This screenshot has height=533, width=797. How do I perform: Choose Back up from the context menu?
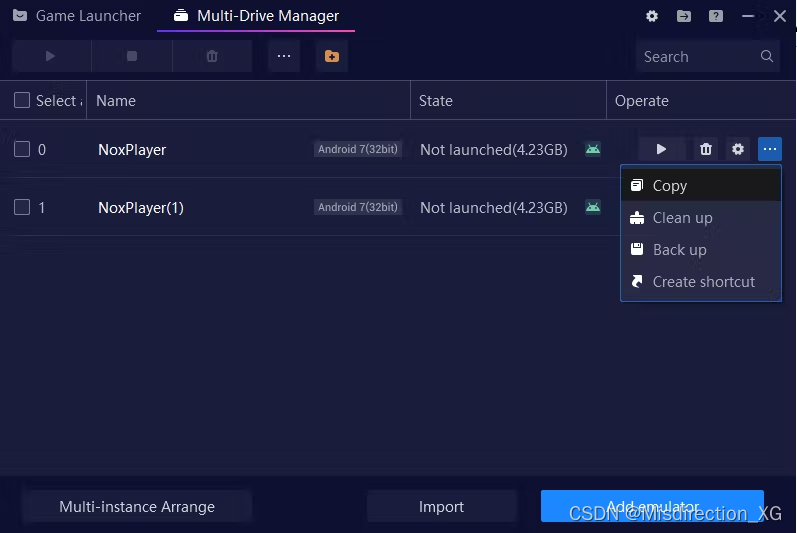pyautogui.click(x=701, y=249)
